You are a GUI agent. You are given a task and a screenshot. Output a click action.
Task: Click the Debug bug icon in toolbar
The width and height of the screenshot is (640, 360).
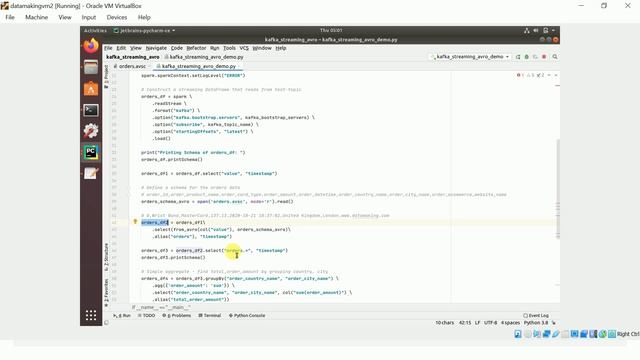point(527,57)
